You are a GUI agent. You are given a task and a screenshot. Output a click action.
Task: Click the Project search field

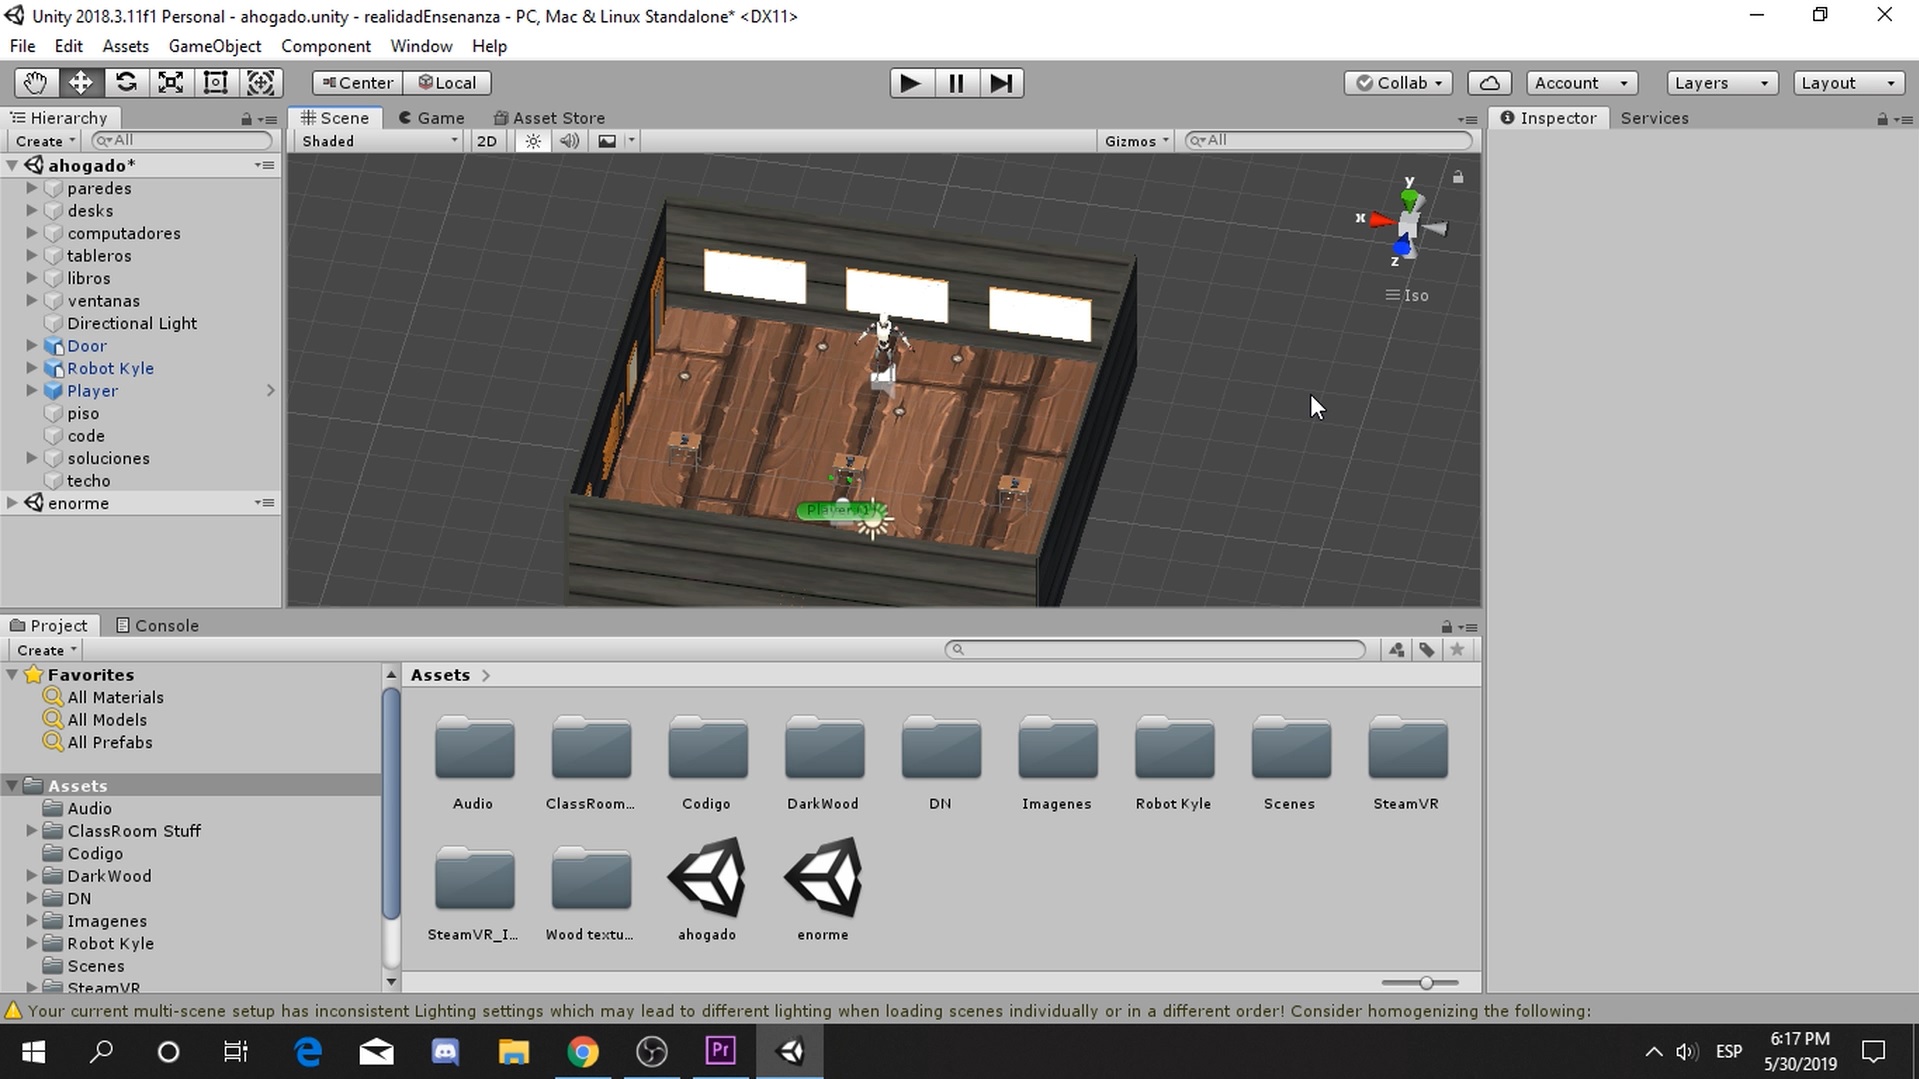[1155, 650]
